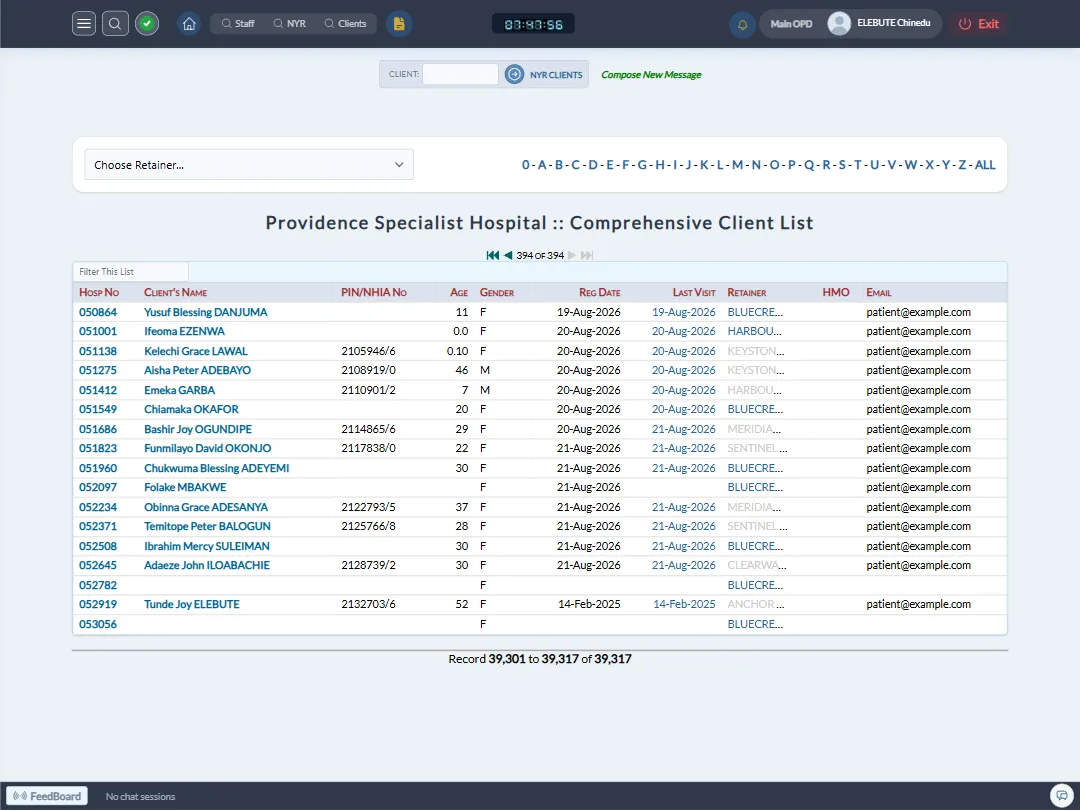
Task: Open client Adaeze John ILOABACHIE
Action: point(207,565)
